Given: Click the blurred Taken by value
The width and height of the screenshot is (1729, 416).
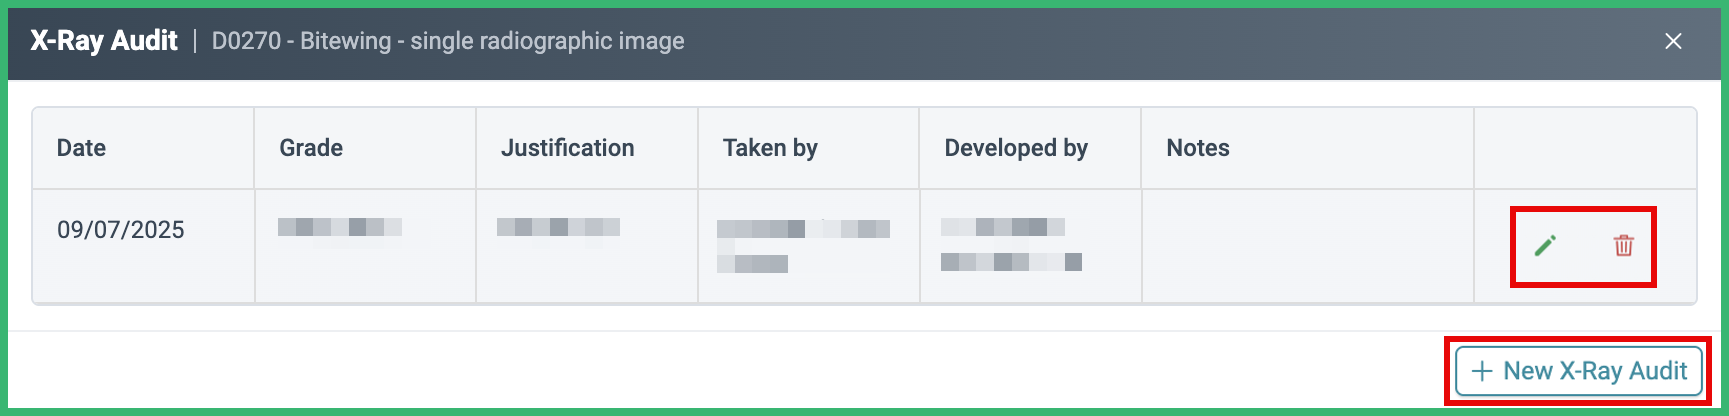Looking at the screenshot, I should (x=803, y=246).
